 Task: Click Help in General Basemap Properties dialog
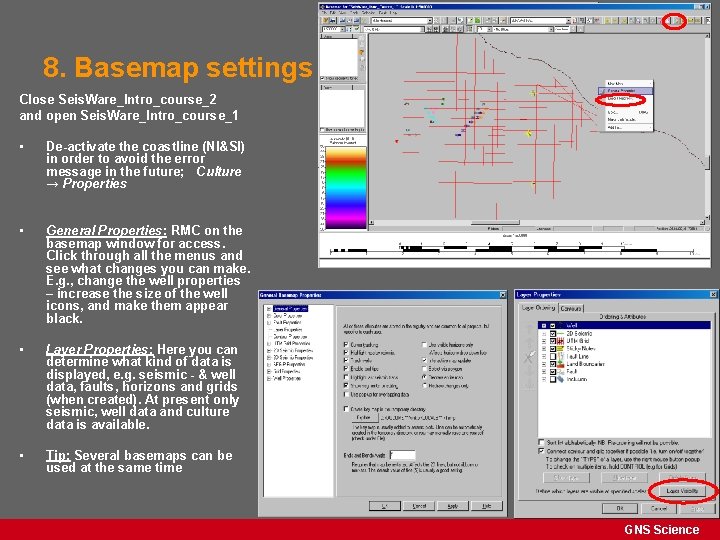[486, 506]
